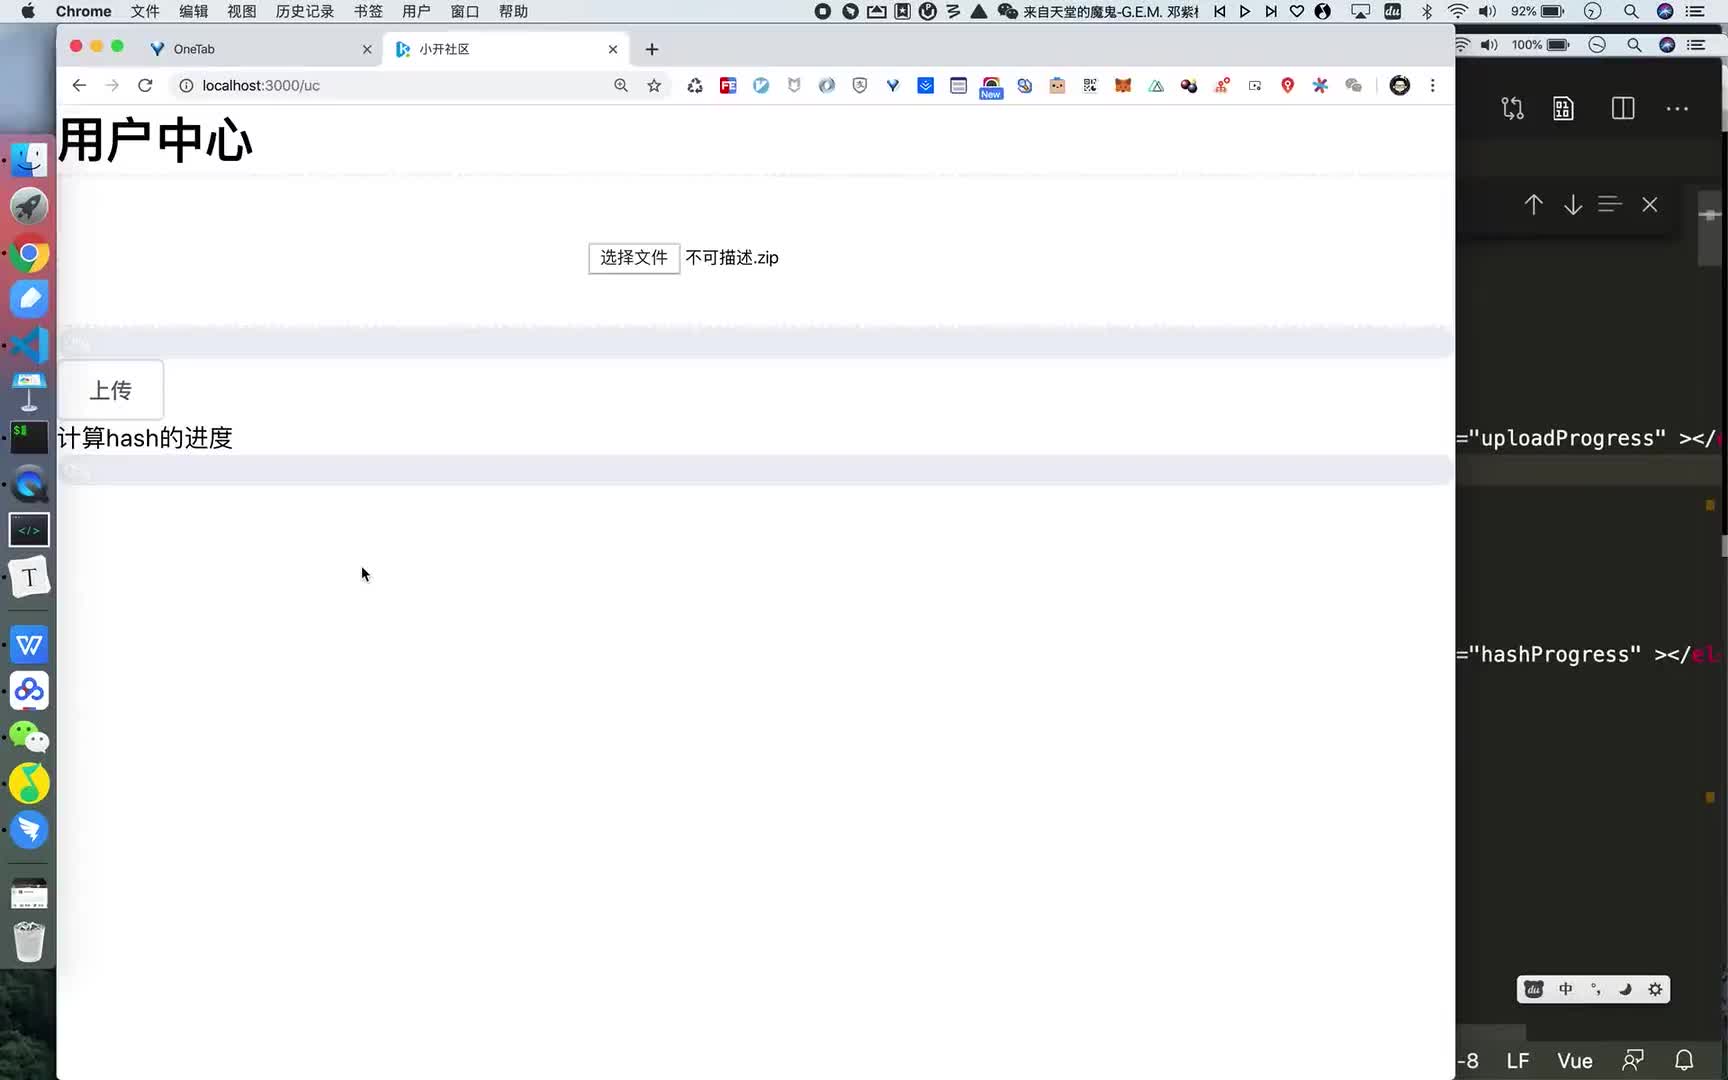
Task: Open Siri from the macOS menu bar
Action: 1665,11
